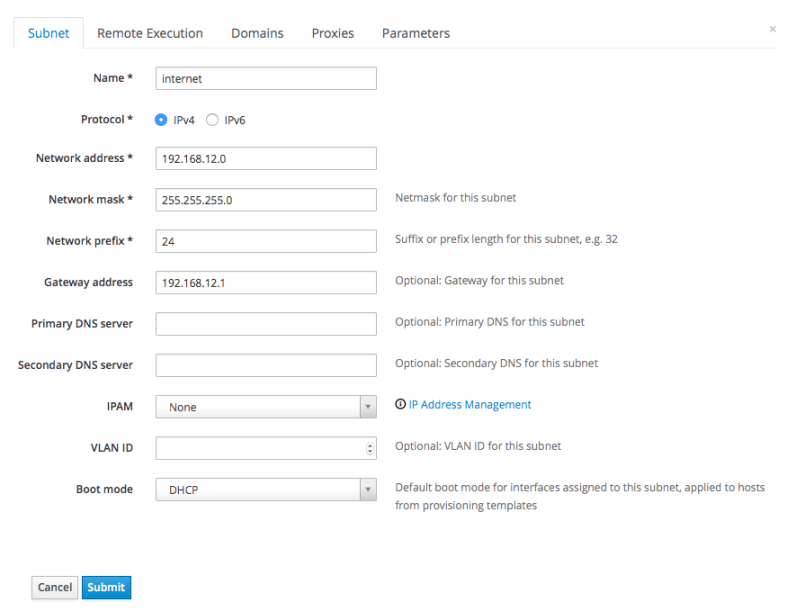Switch to the Parameters tab
This screenshot has height=611, width=787.
415,33
